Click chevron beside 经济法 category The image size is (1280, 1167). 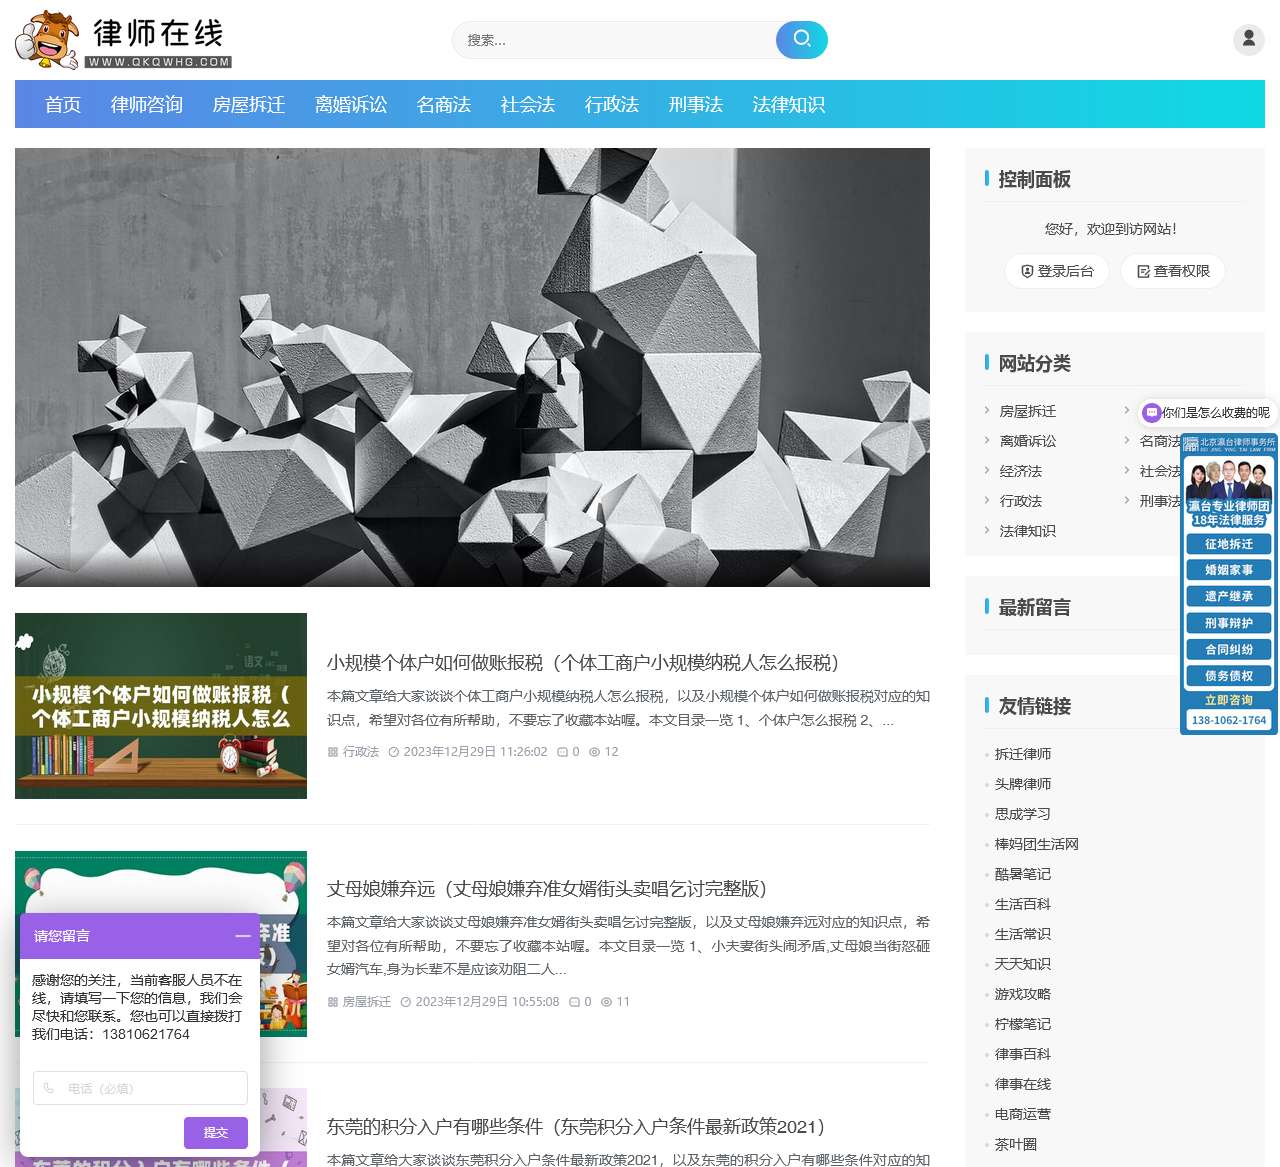(x=987, y=470)
